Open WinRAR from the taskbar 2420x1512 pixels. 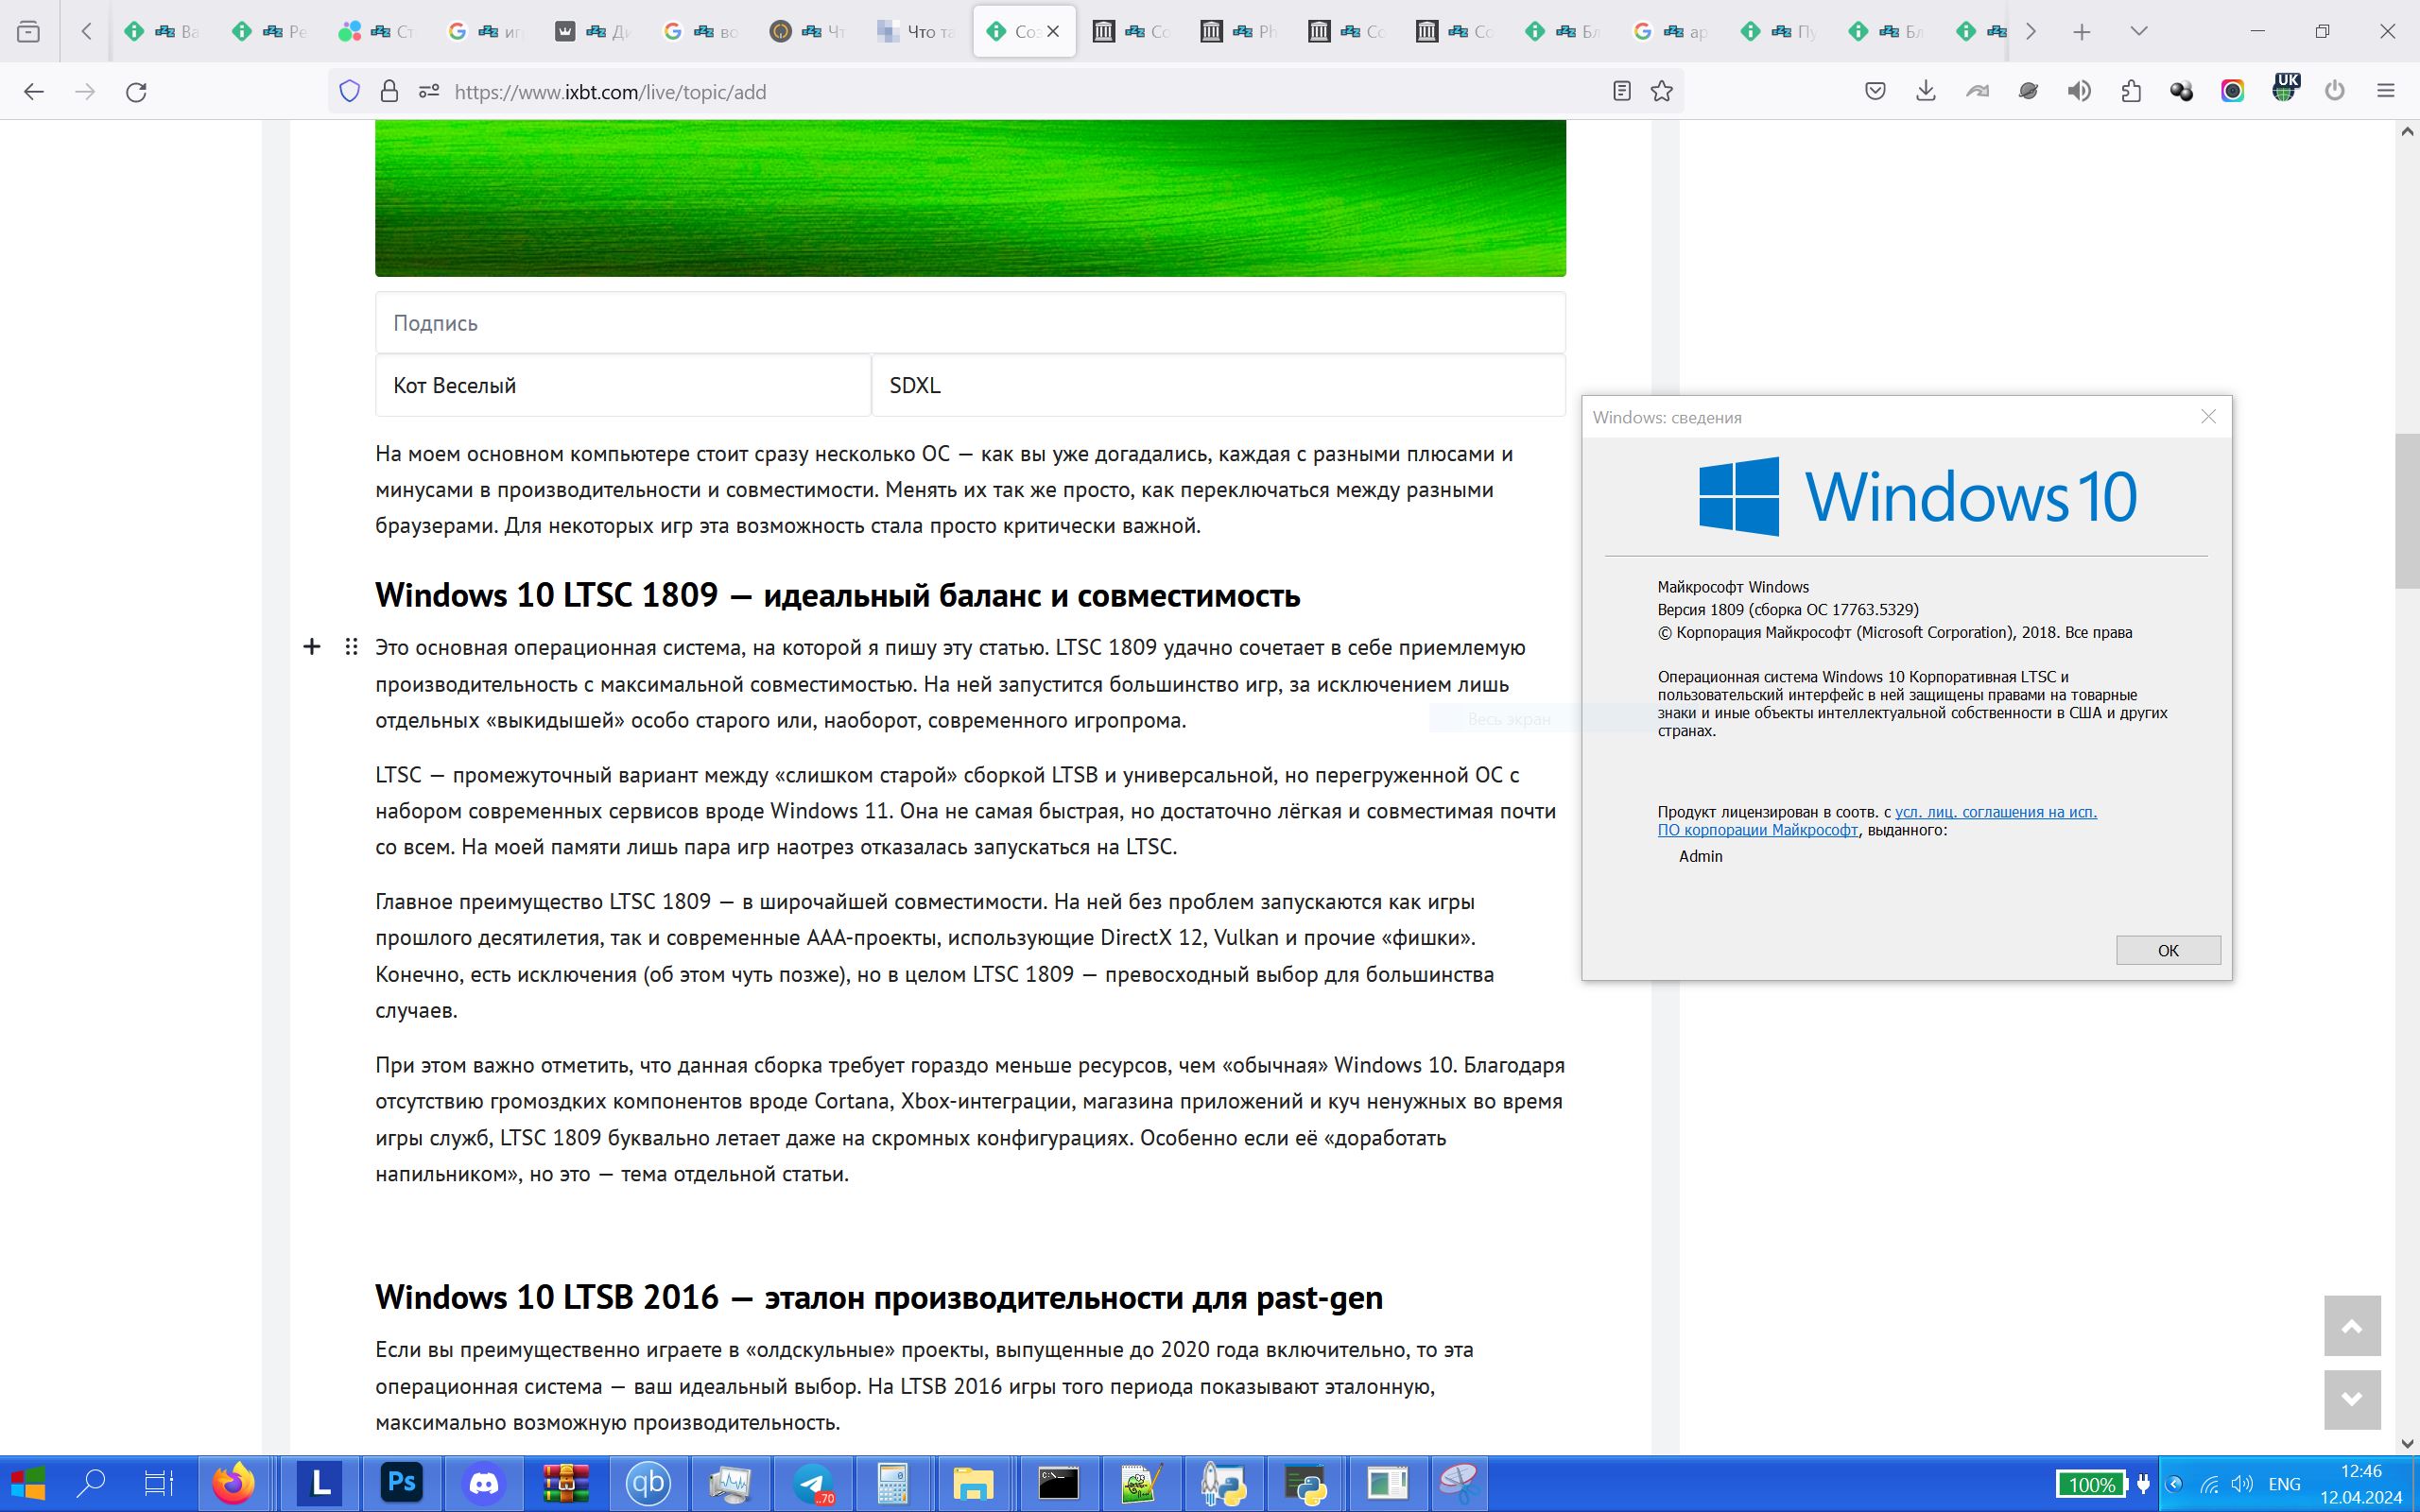[566, 1483]
